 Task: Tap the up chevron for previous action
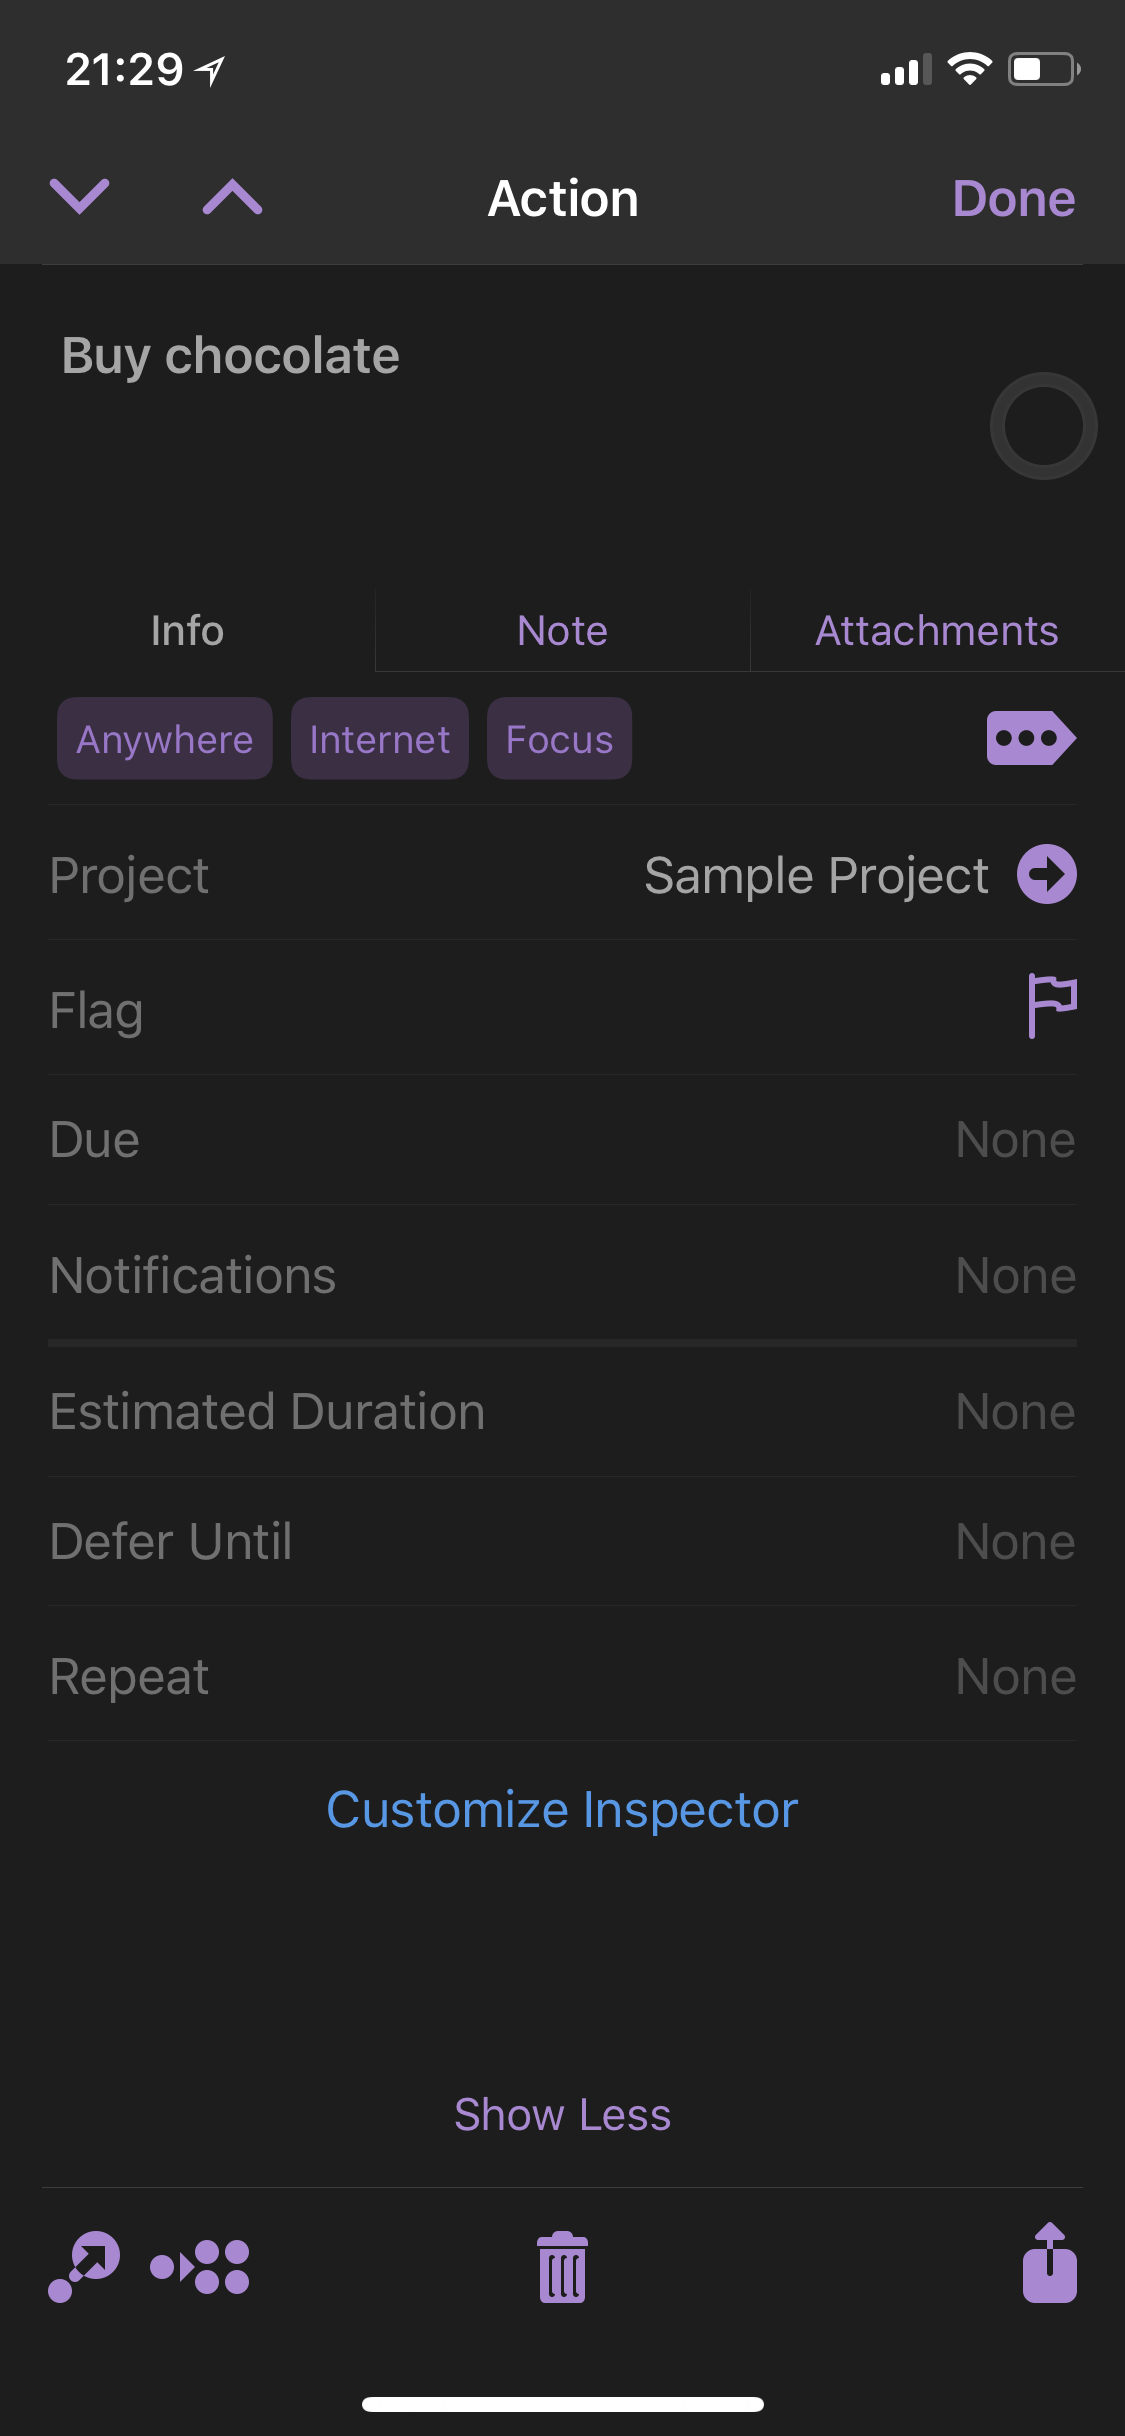(232, 197)
